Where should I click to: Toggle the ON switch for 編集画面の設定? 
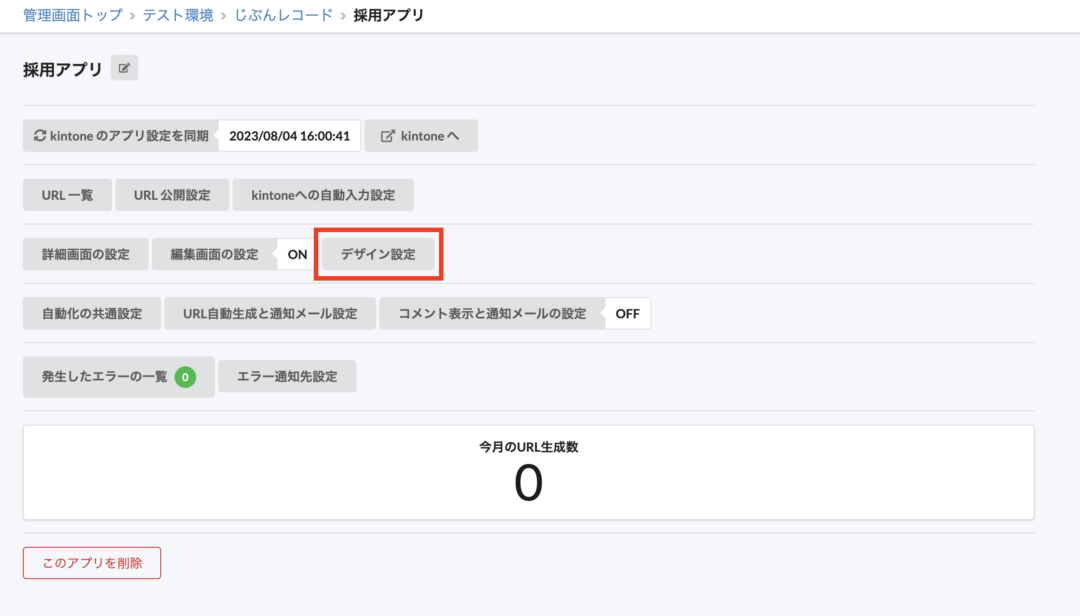[x=296, y=254]
